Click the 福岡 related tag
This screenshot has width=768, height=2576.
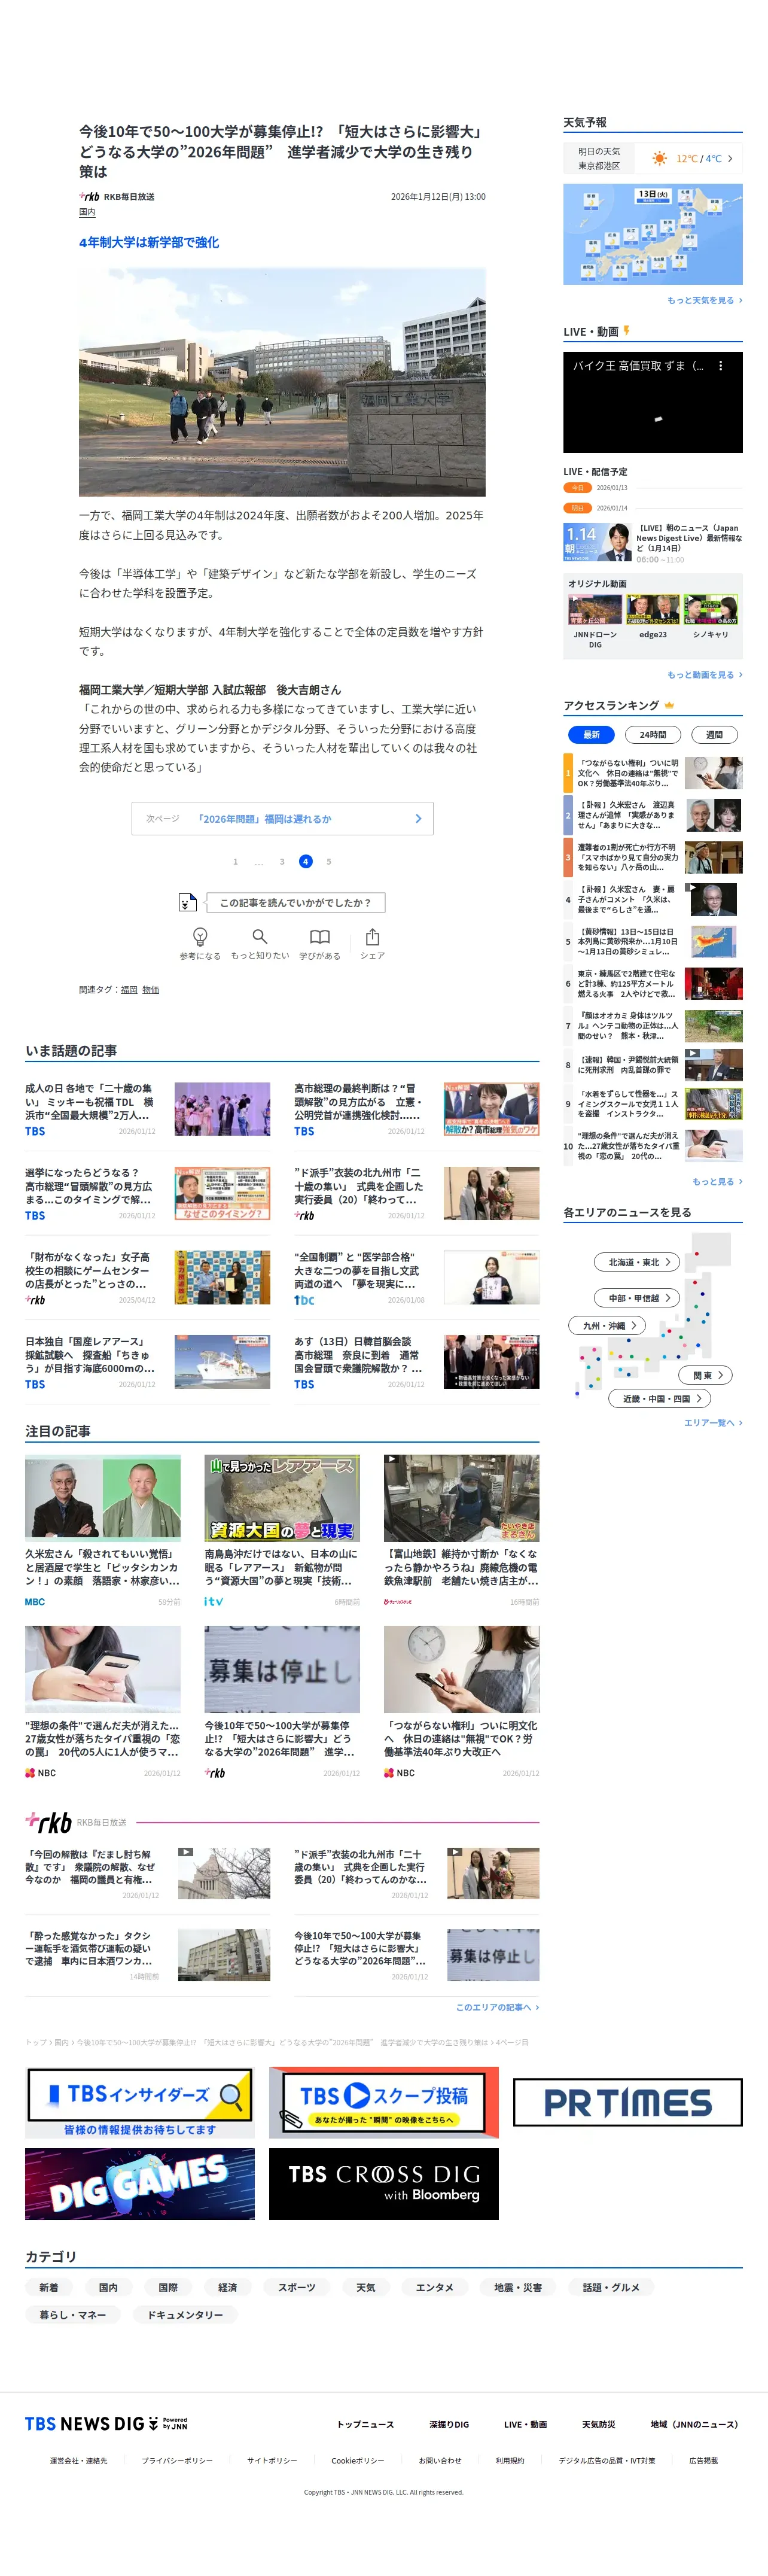coord(129,990)
